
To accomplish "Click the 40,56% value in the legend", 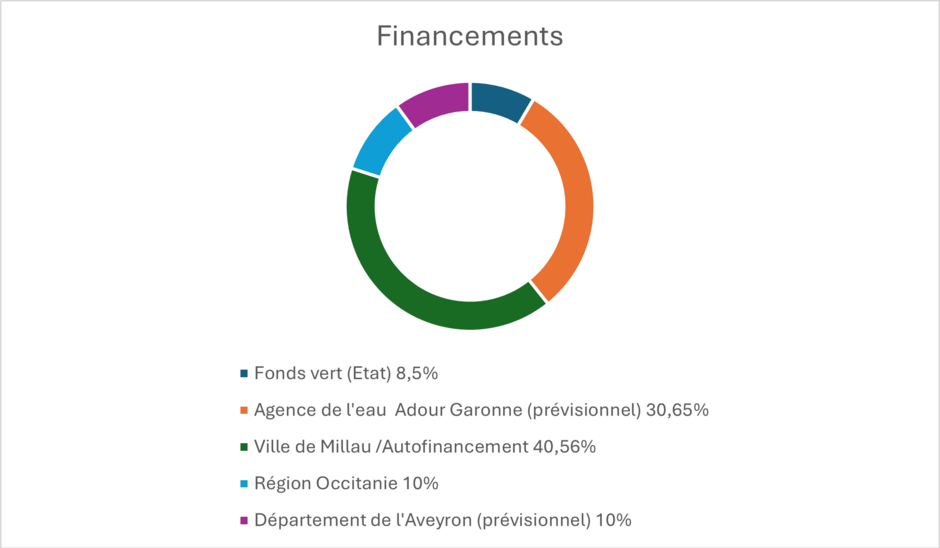I will (564, 447).
